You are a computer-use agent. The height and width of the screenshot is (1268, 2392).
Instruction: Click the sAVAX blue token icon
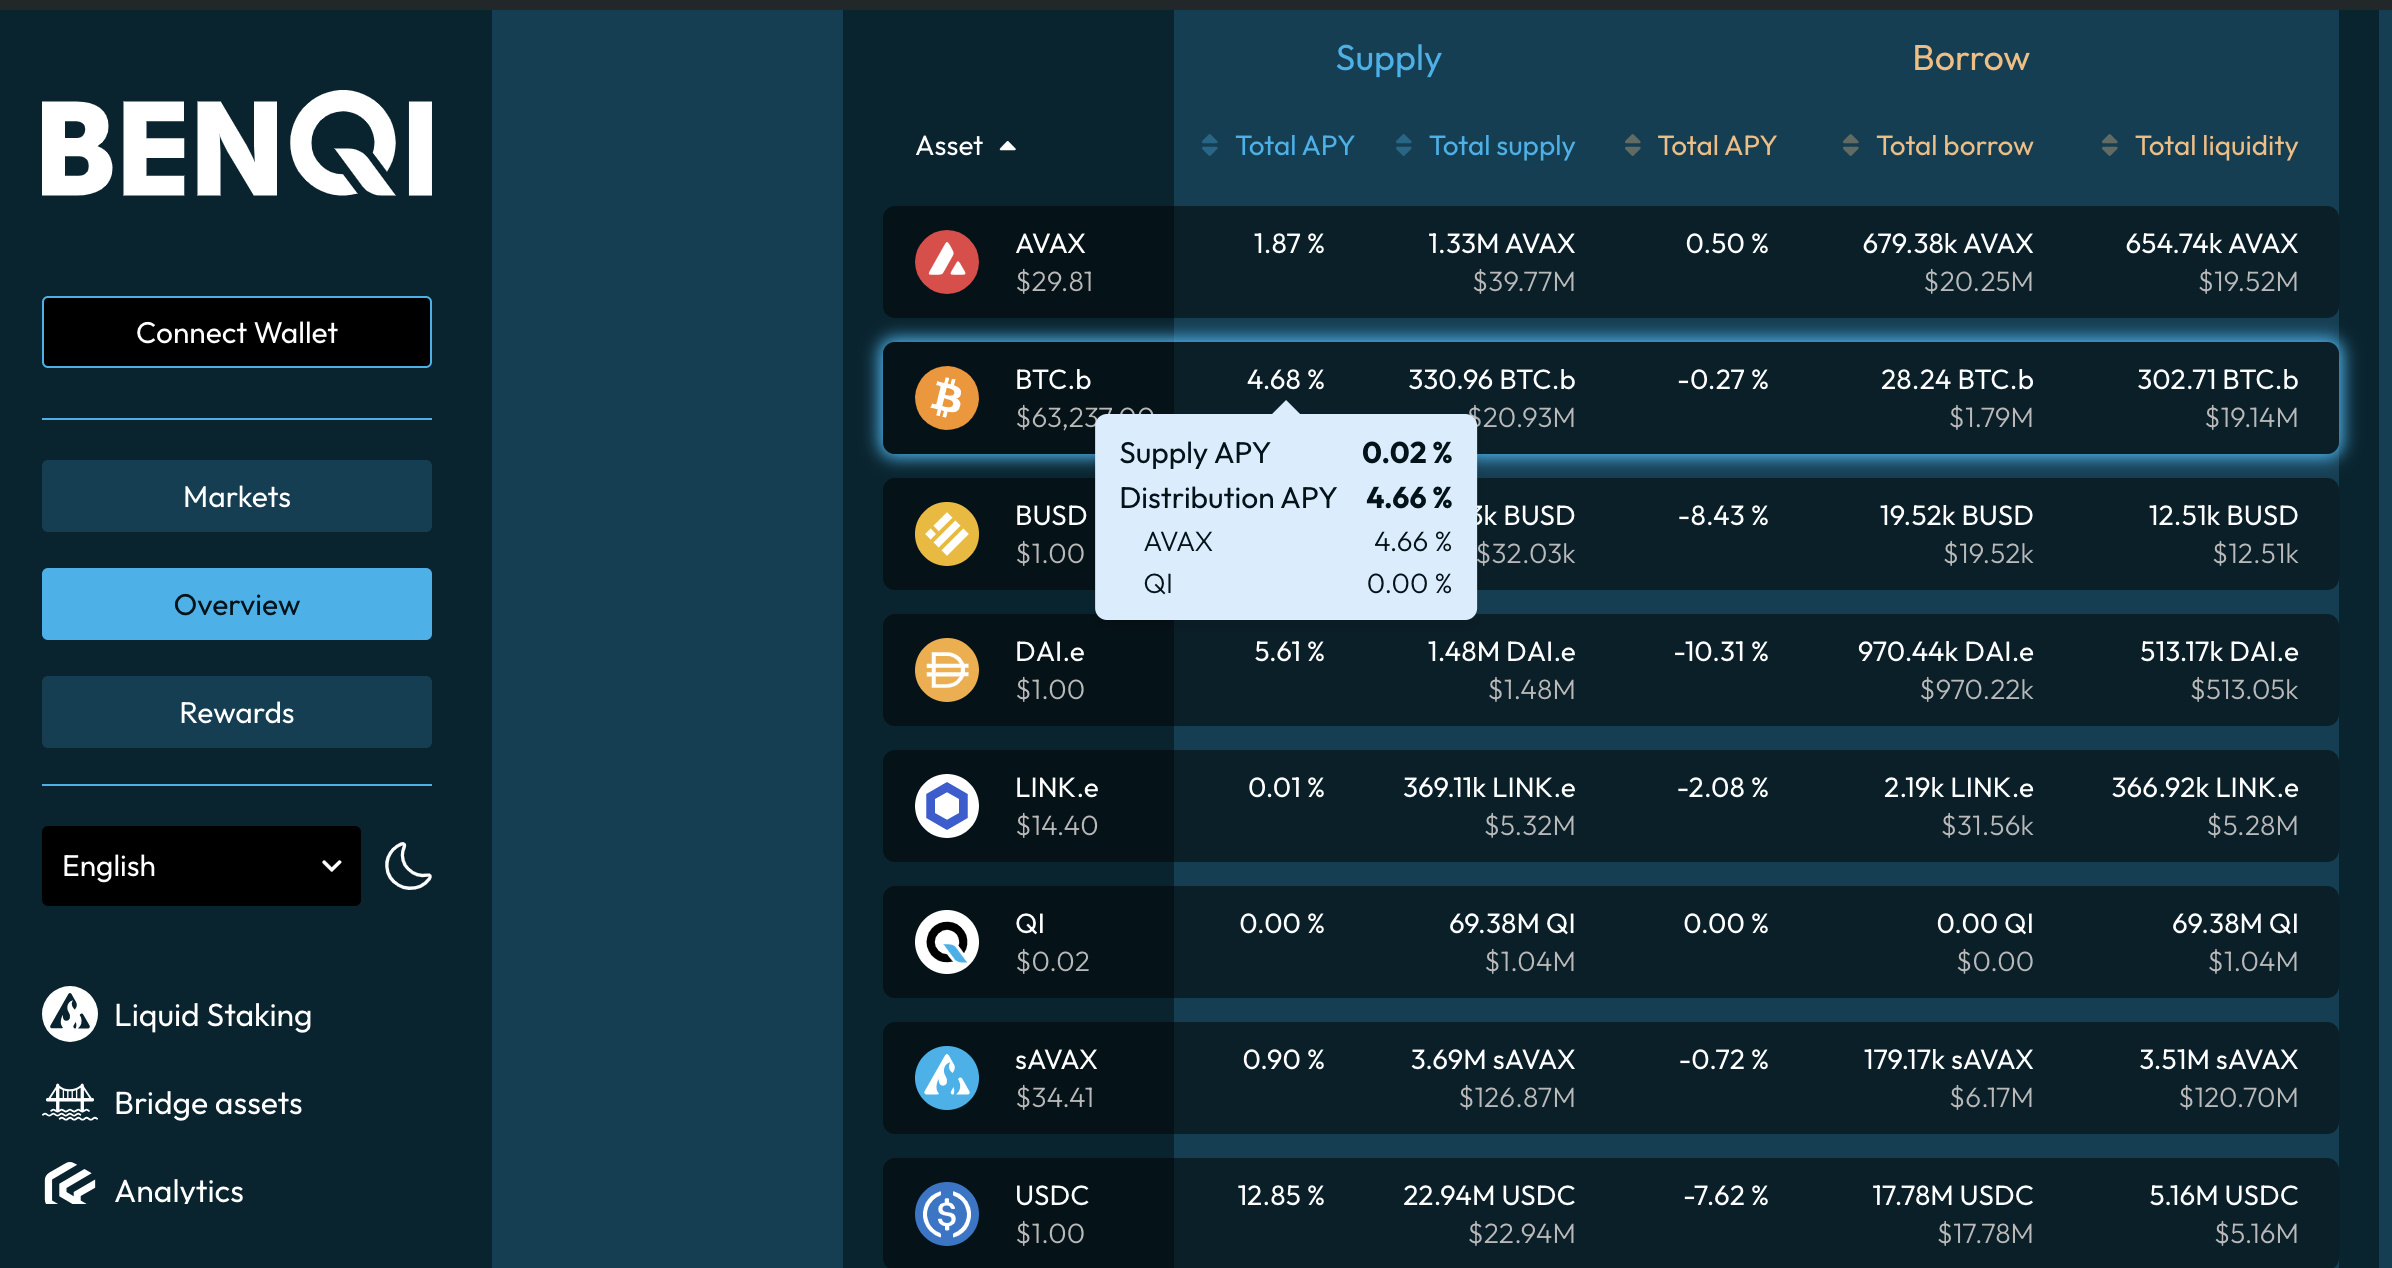[946, 1078]
